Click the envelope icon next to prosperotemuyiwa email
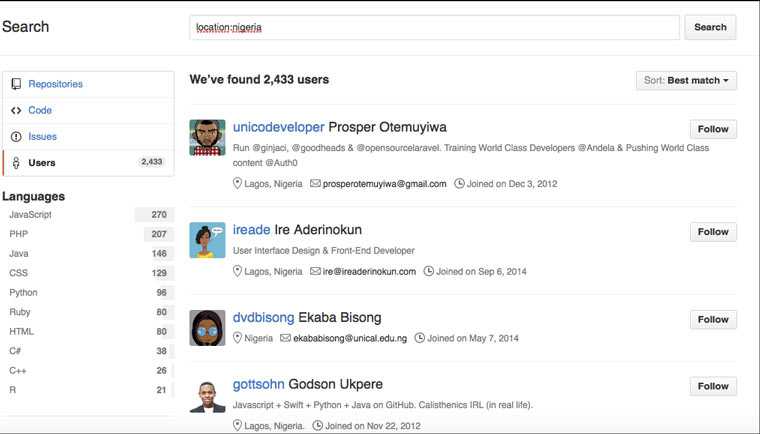The height and width of the screenshot is (434, 760). (315, 183)
